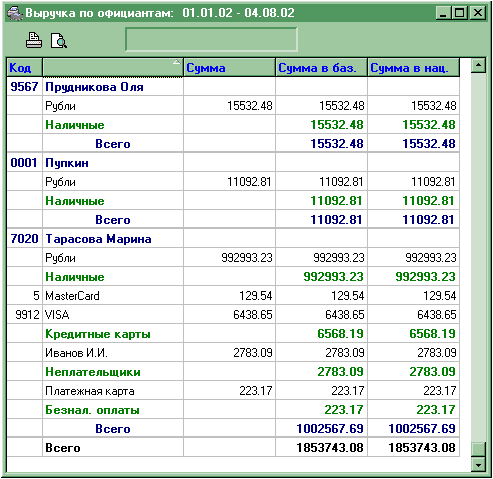Click the 6568.19 value in Сумма в баз.

point(340,334)
